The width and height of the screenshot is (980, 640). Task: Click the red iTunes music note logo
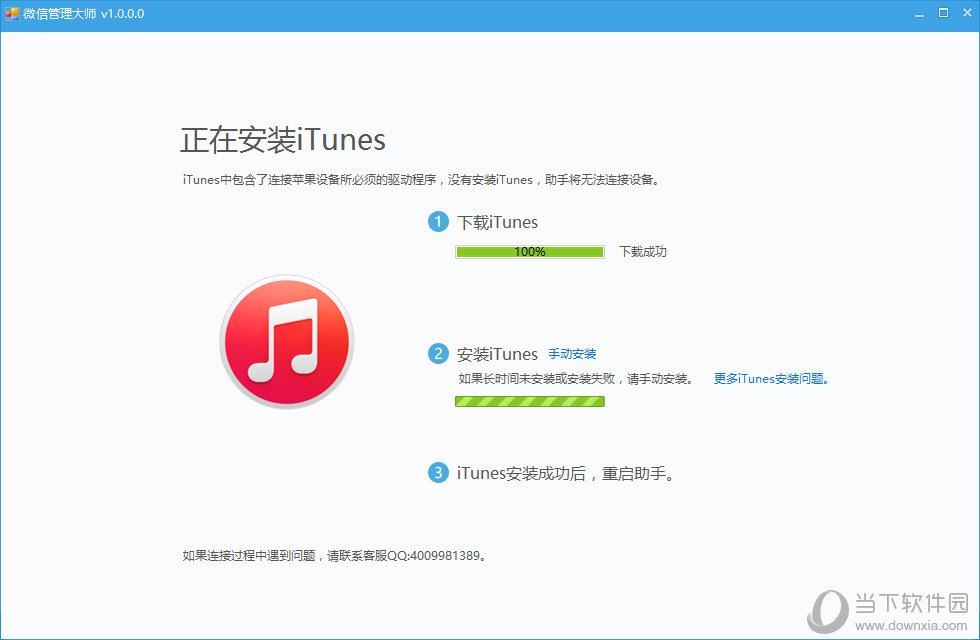click(287, 342)
